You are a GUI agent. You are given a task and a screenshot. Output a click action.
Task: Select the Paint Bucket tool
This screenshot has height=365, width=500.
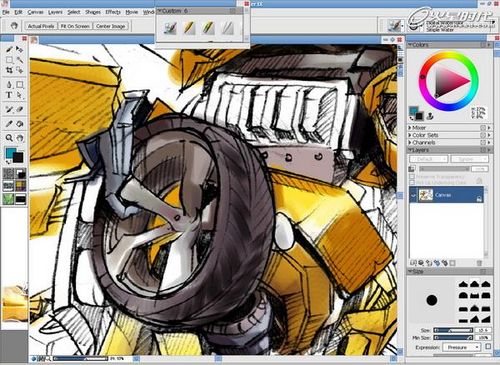coord(20,124)
